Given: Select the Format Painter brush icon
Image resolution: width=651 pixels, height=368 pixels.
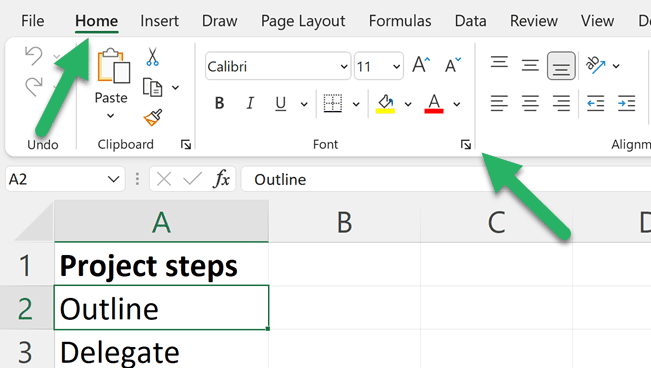Looking at the screenshot, I should [x=153, y=118].
